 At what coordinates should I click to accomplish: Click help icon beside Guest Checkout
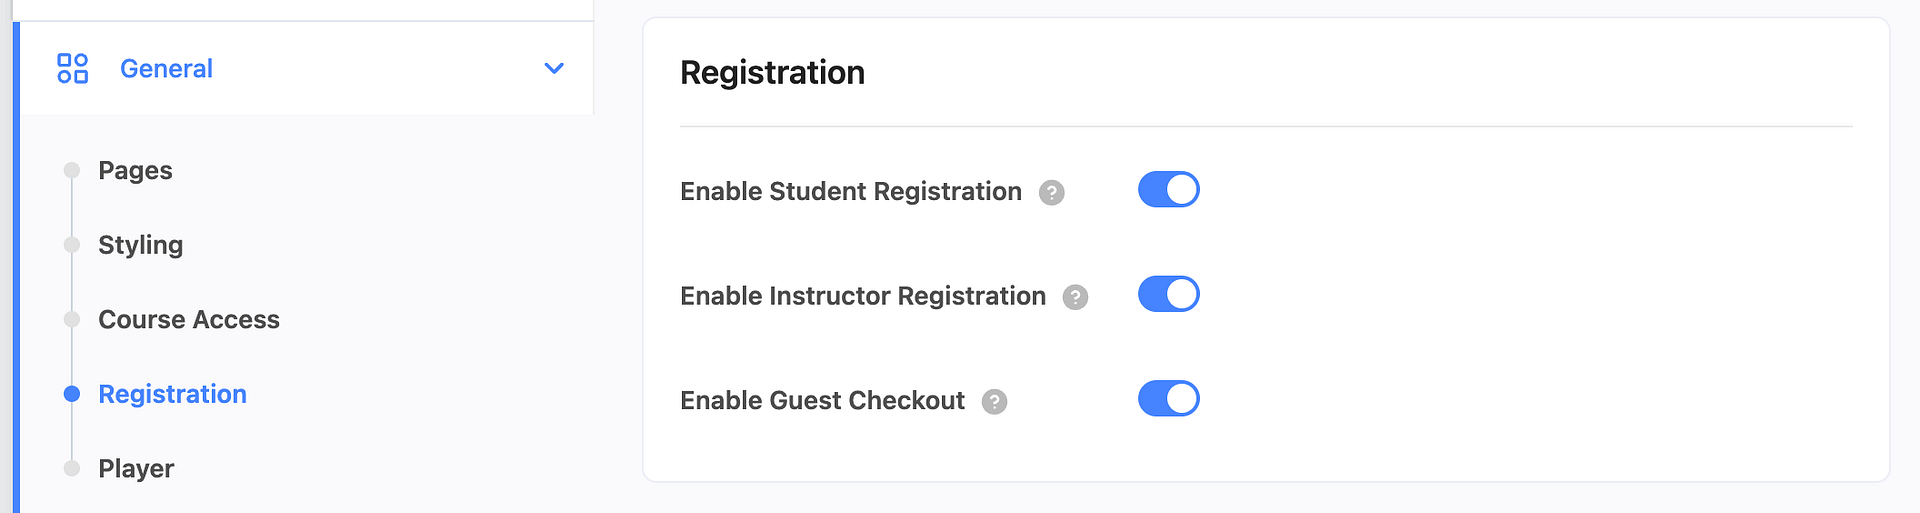(994, 401)
